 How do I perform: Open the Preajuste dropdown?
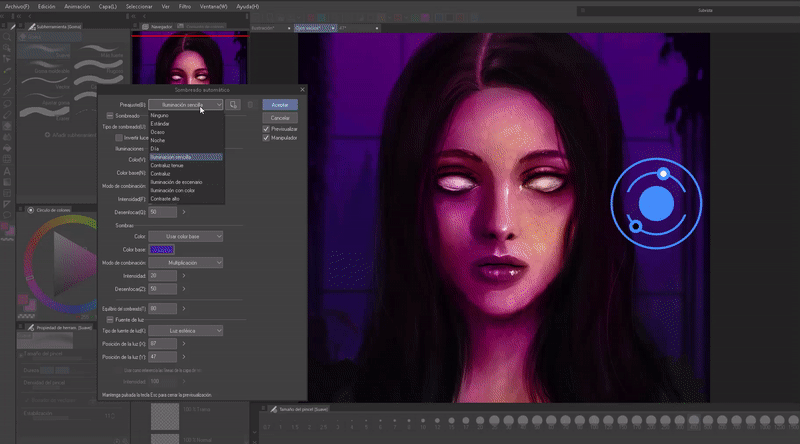(x=185, y=104)
